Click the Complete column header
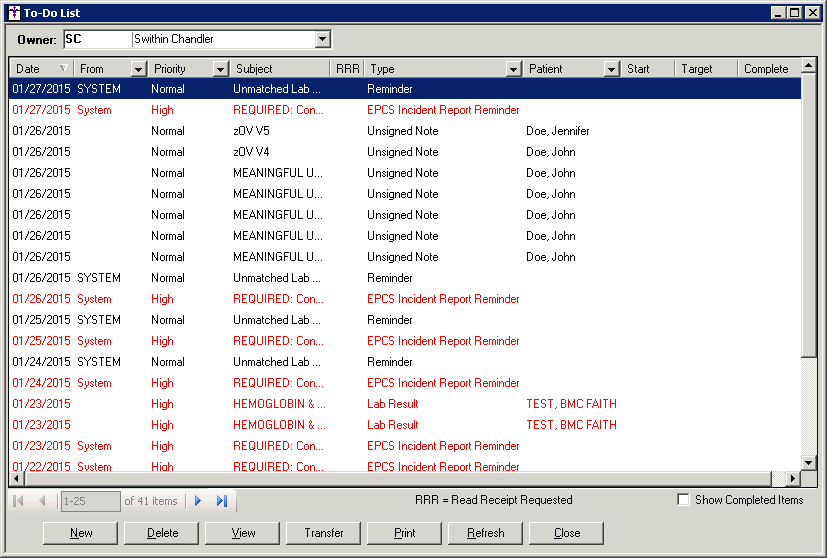Screen dimensions: 827x558 (x=766, y=69)
